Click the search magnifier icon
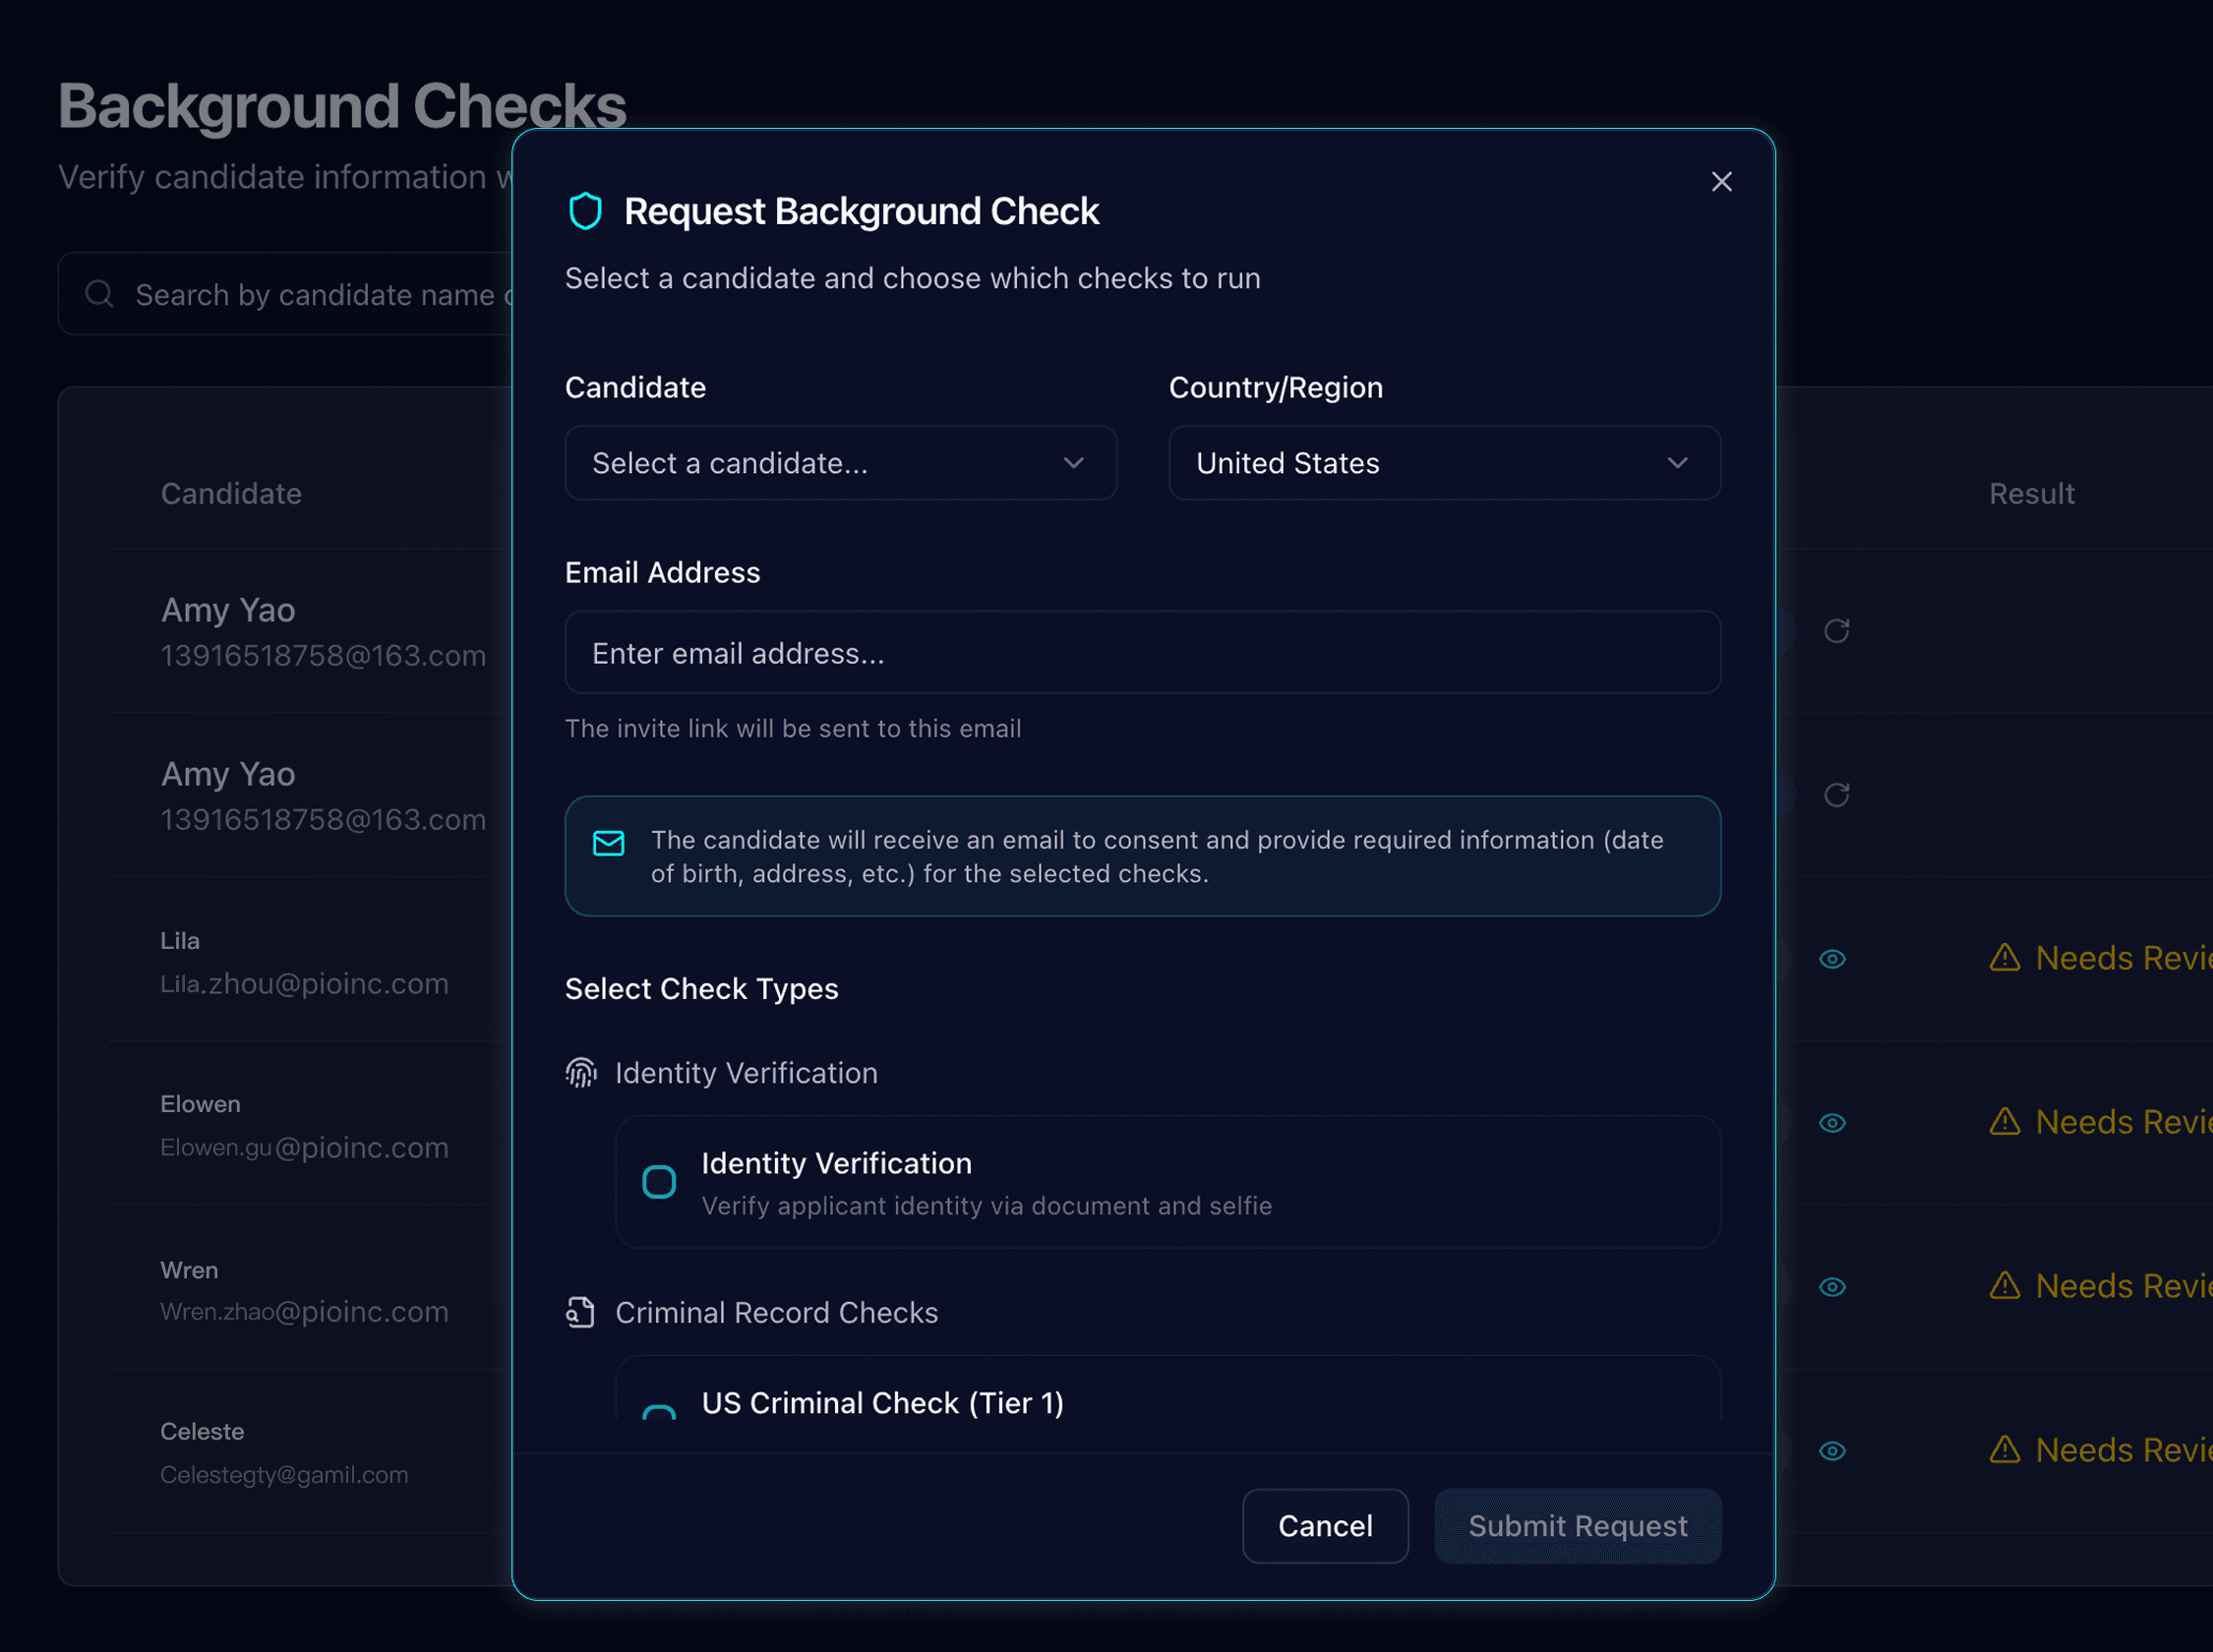 pos(99,293)
